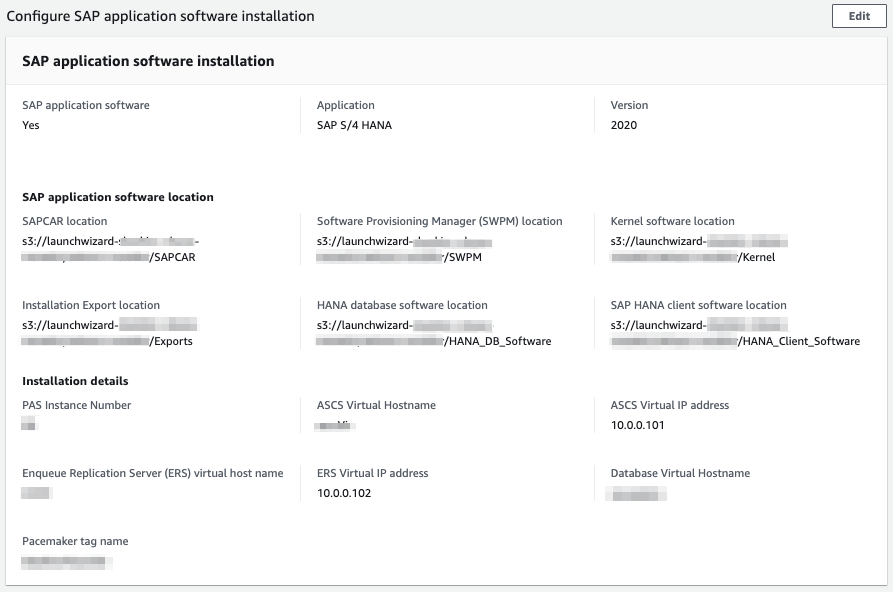Select the blurred PAS Instance Number value

pos(29,425)
